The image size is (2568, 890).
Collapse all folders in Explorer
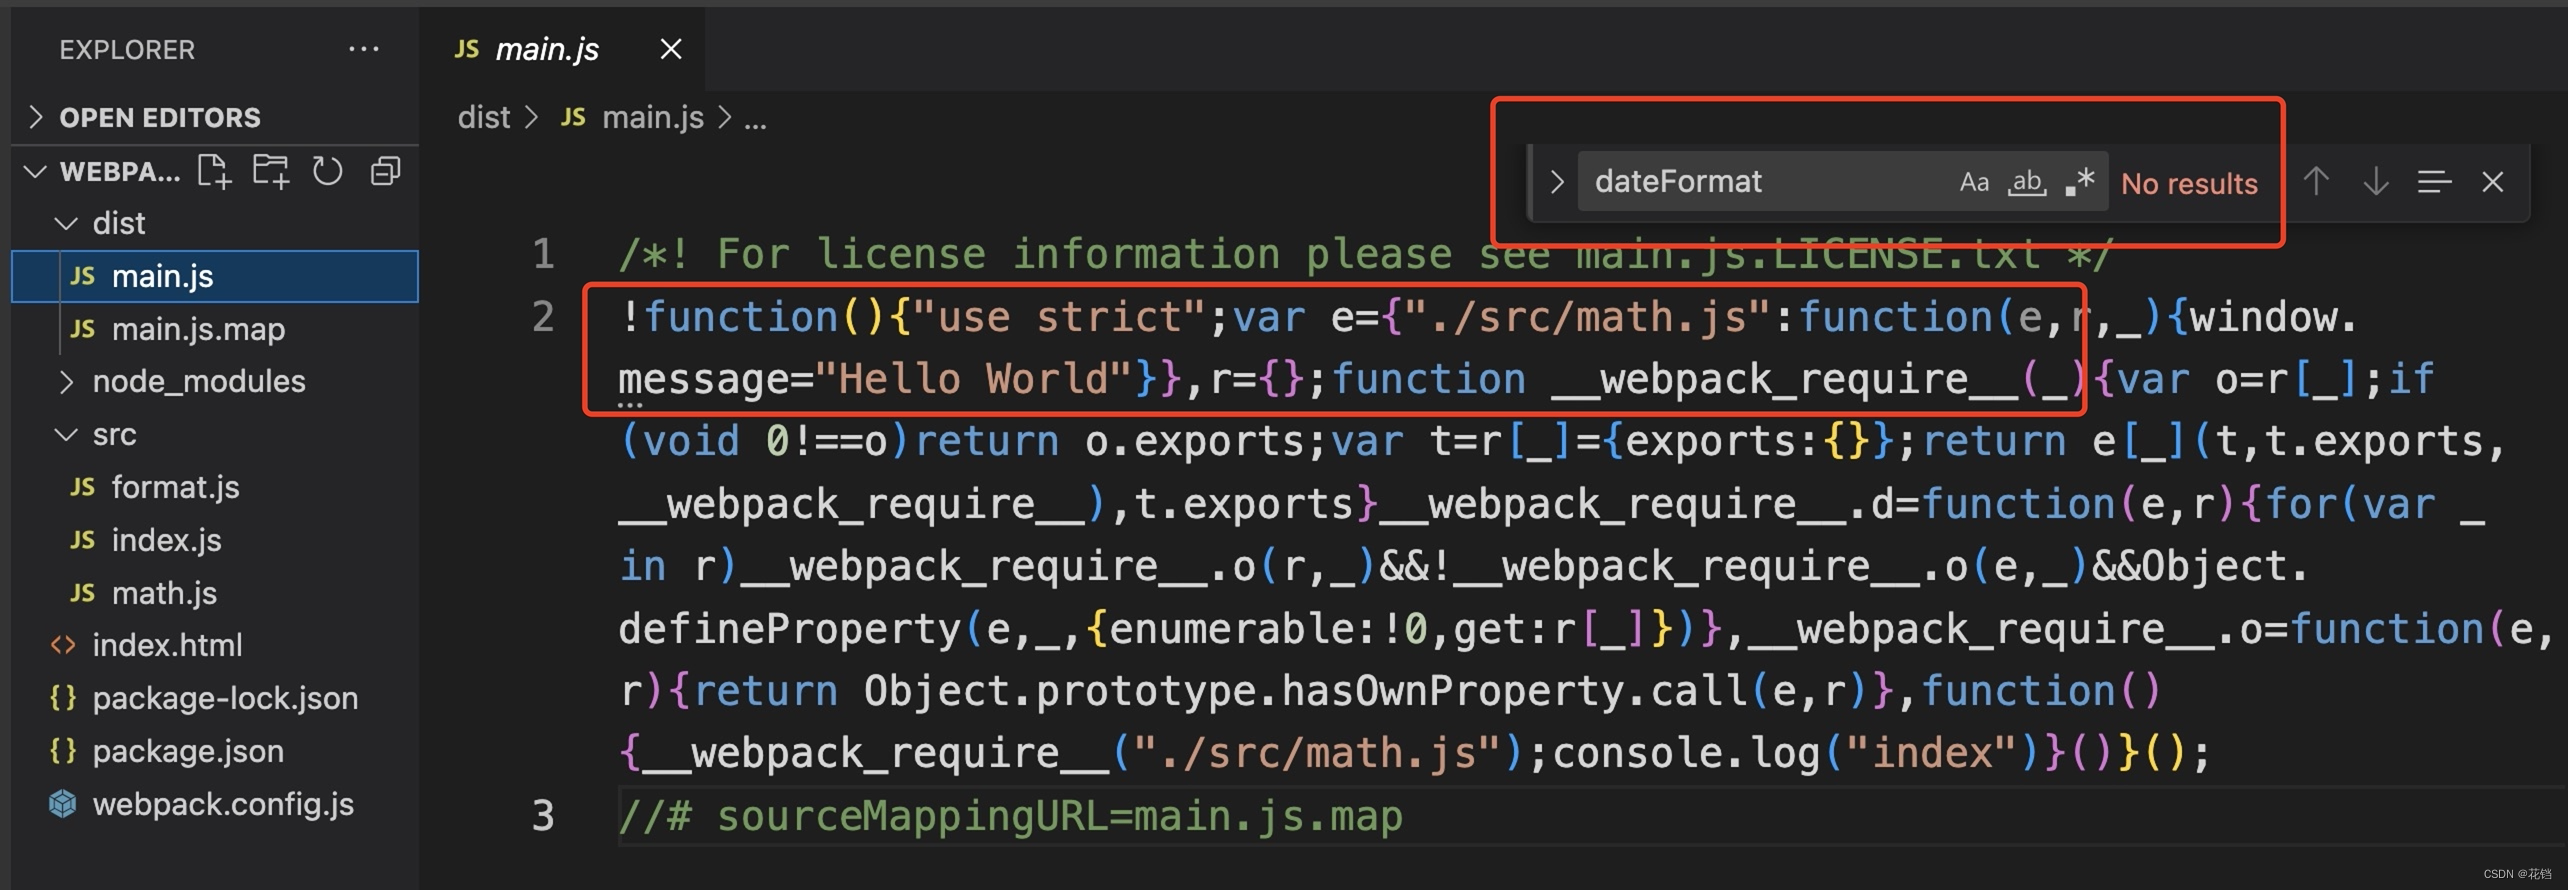click(386, 171)
